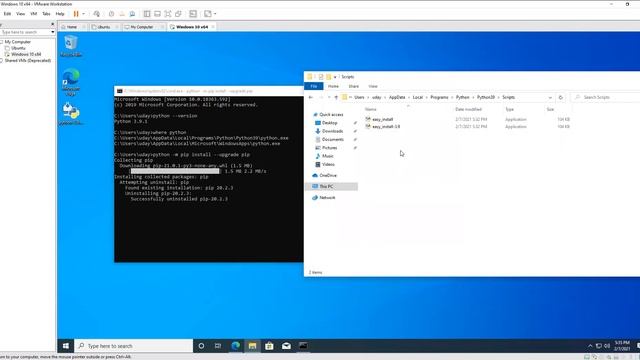Sort files by Date modified column
The width and height of the screenshot is (640, 360).
(x=469, y=109)
